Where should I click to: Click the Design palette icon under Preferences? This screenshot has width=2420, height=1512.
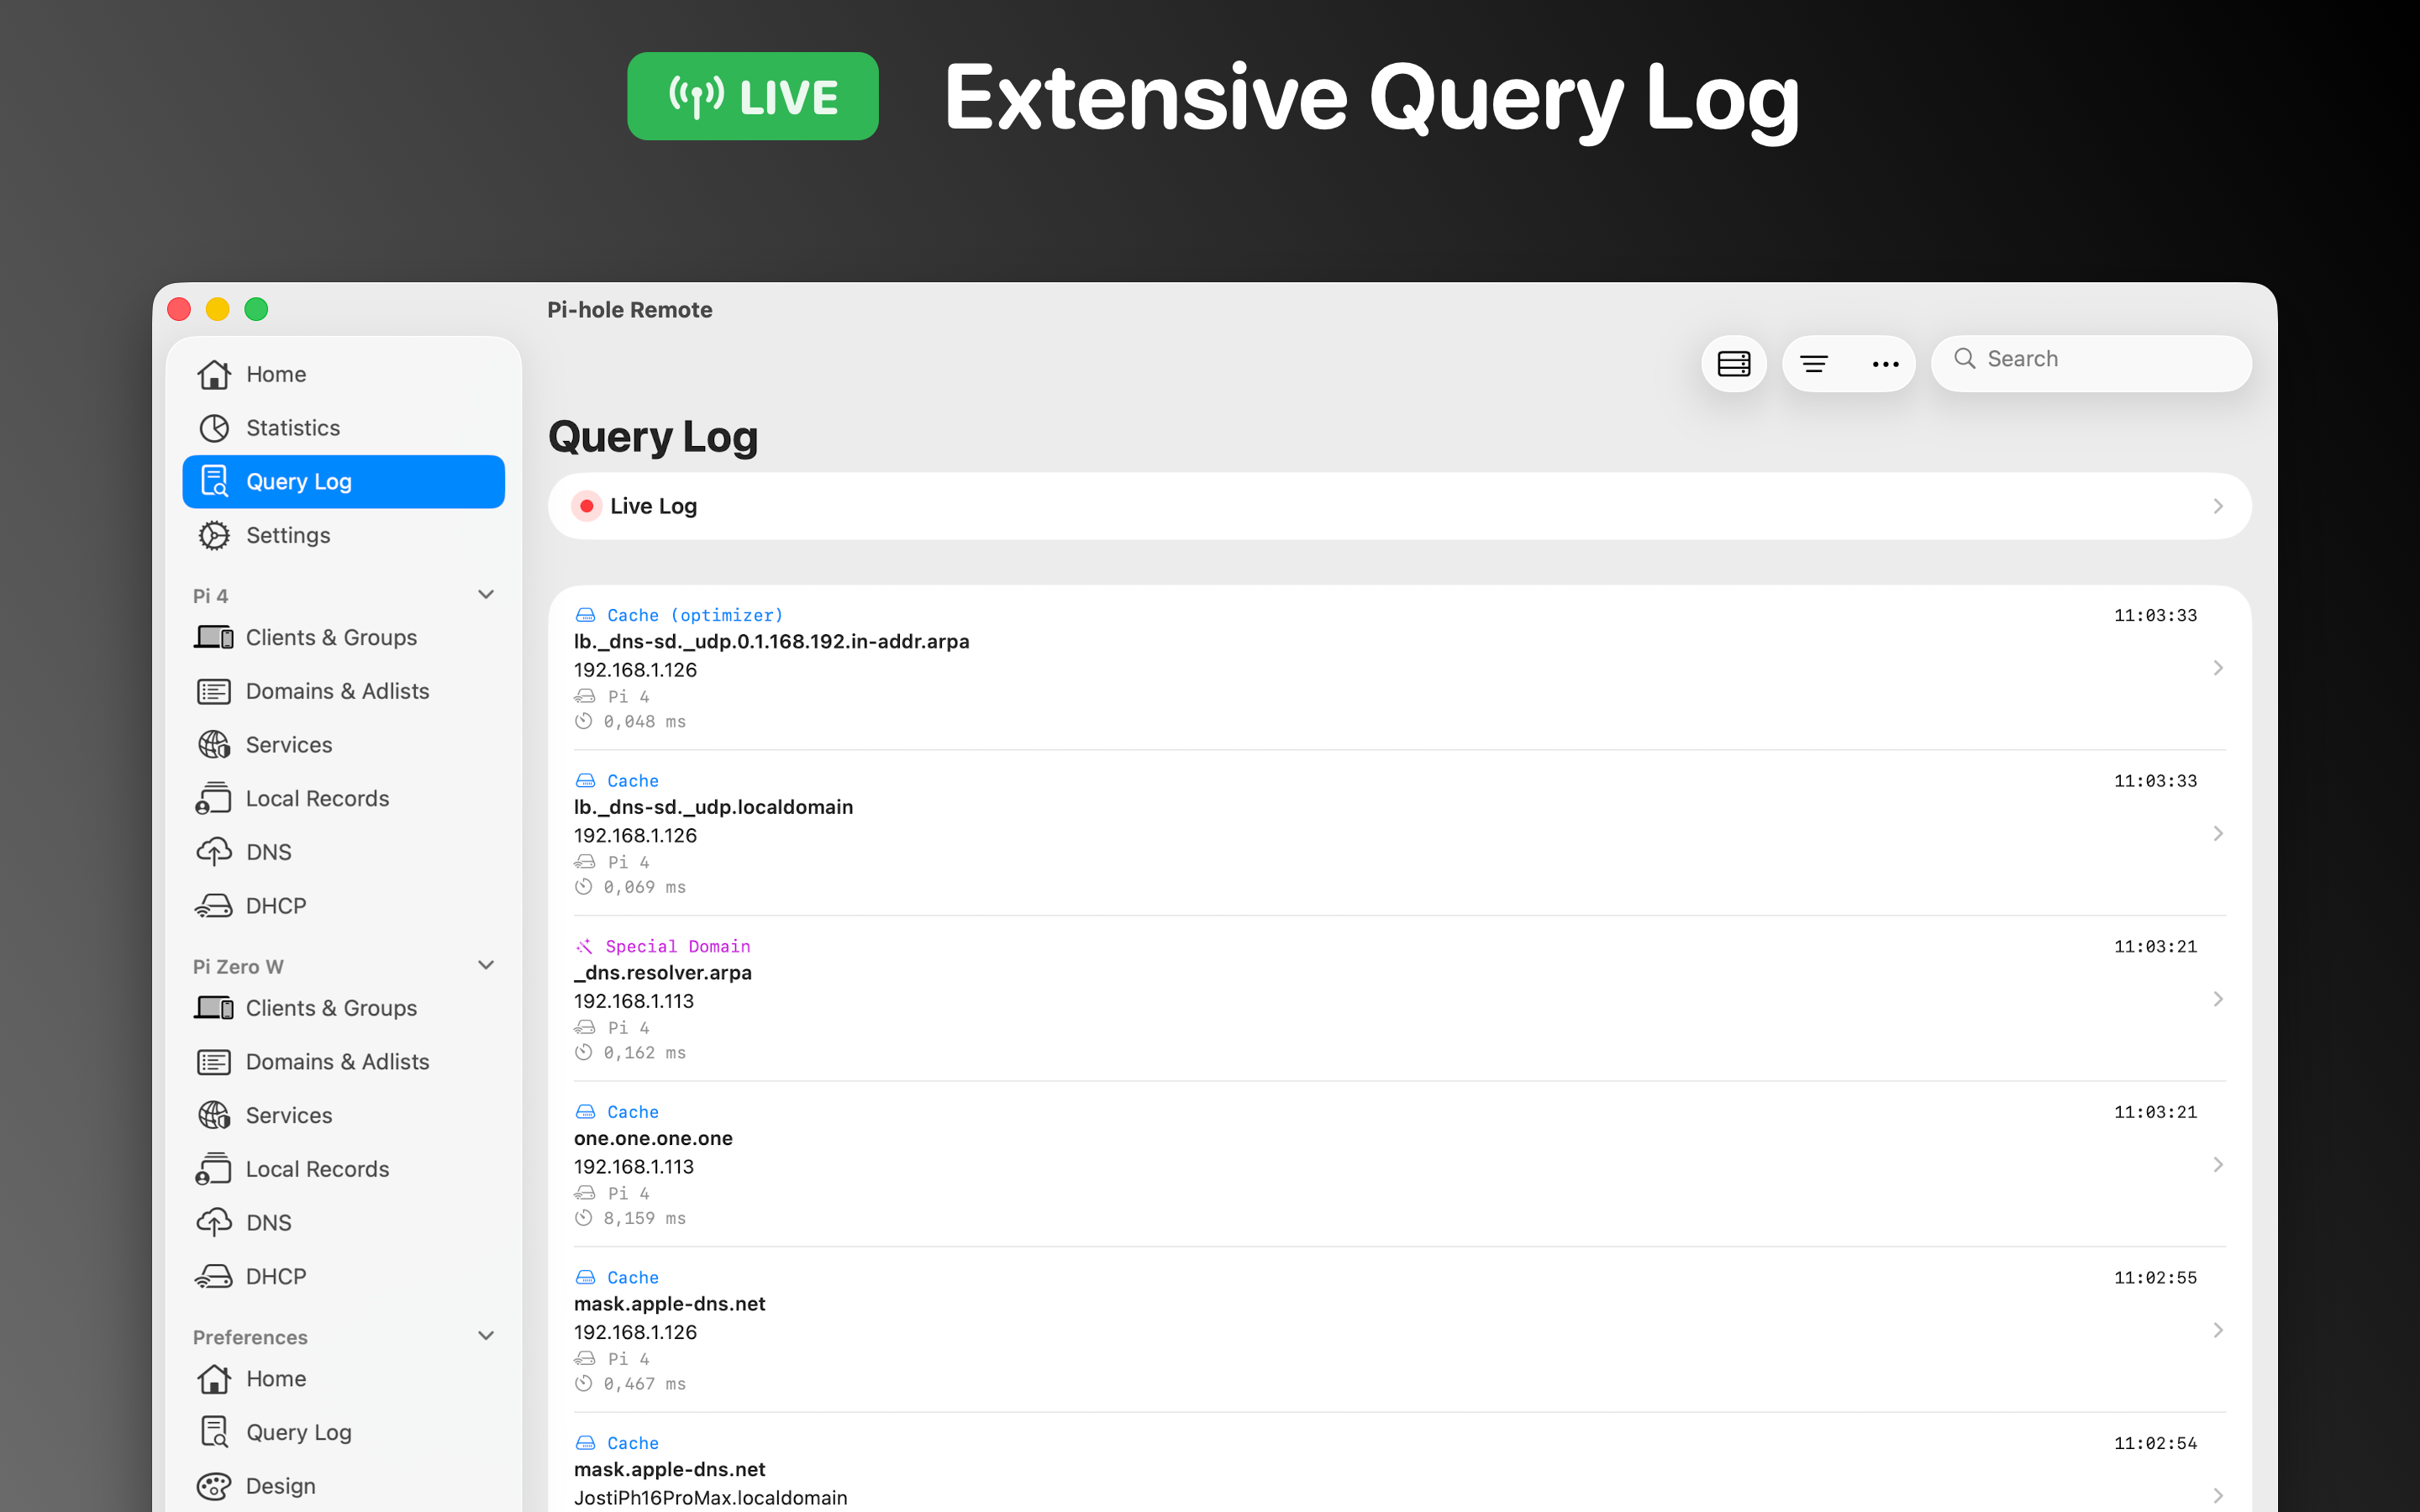tap(214, 1486)
